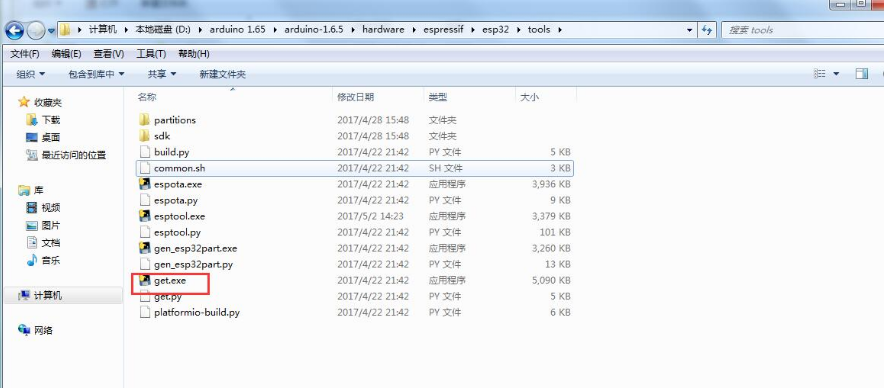
Task: Open the view options dropdown arrow
Action: (836, 74)
